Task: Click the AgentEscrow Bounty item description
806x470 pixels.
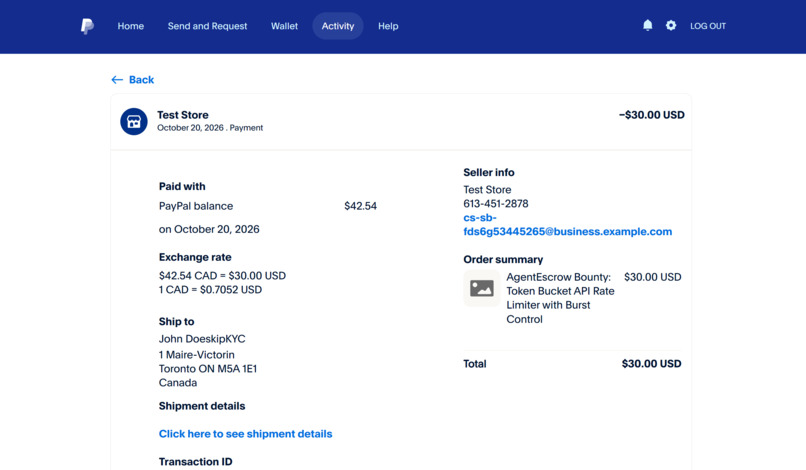Action: pos(560,298)
